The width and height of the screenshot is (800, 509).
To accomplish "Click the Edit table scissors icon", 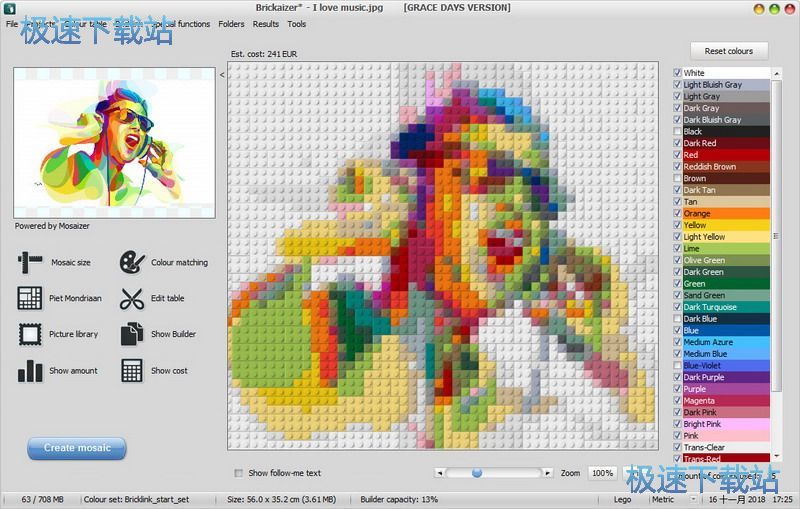I will click(132, 298).
